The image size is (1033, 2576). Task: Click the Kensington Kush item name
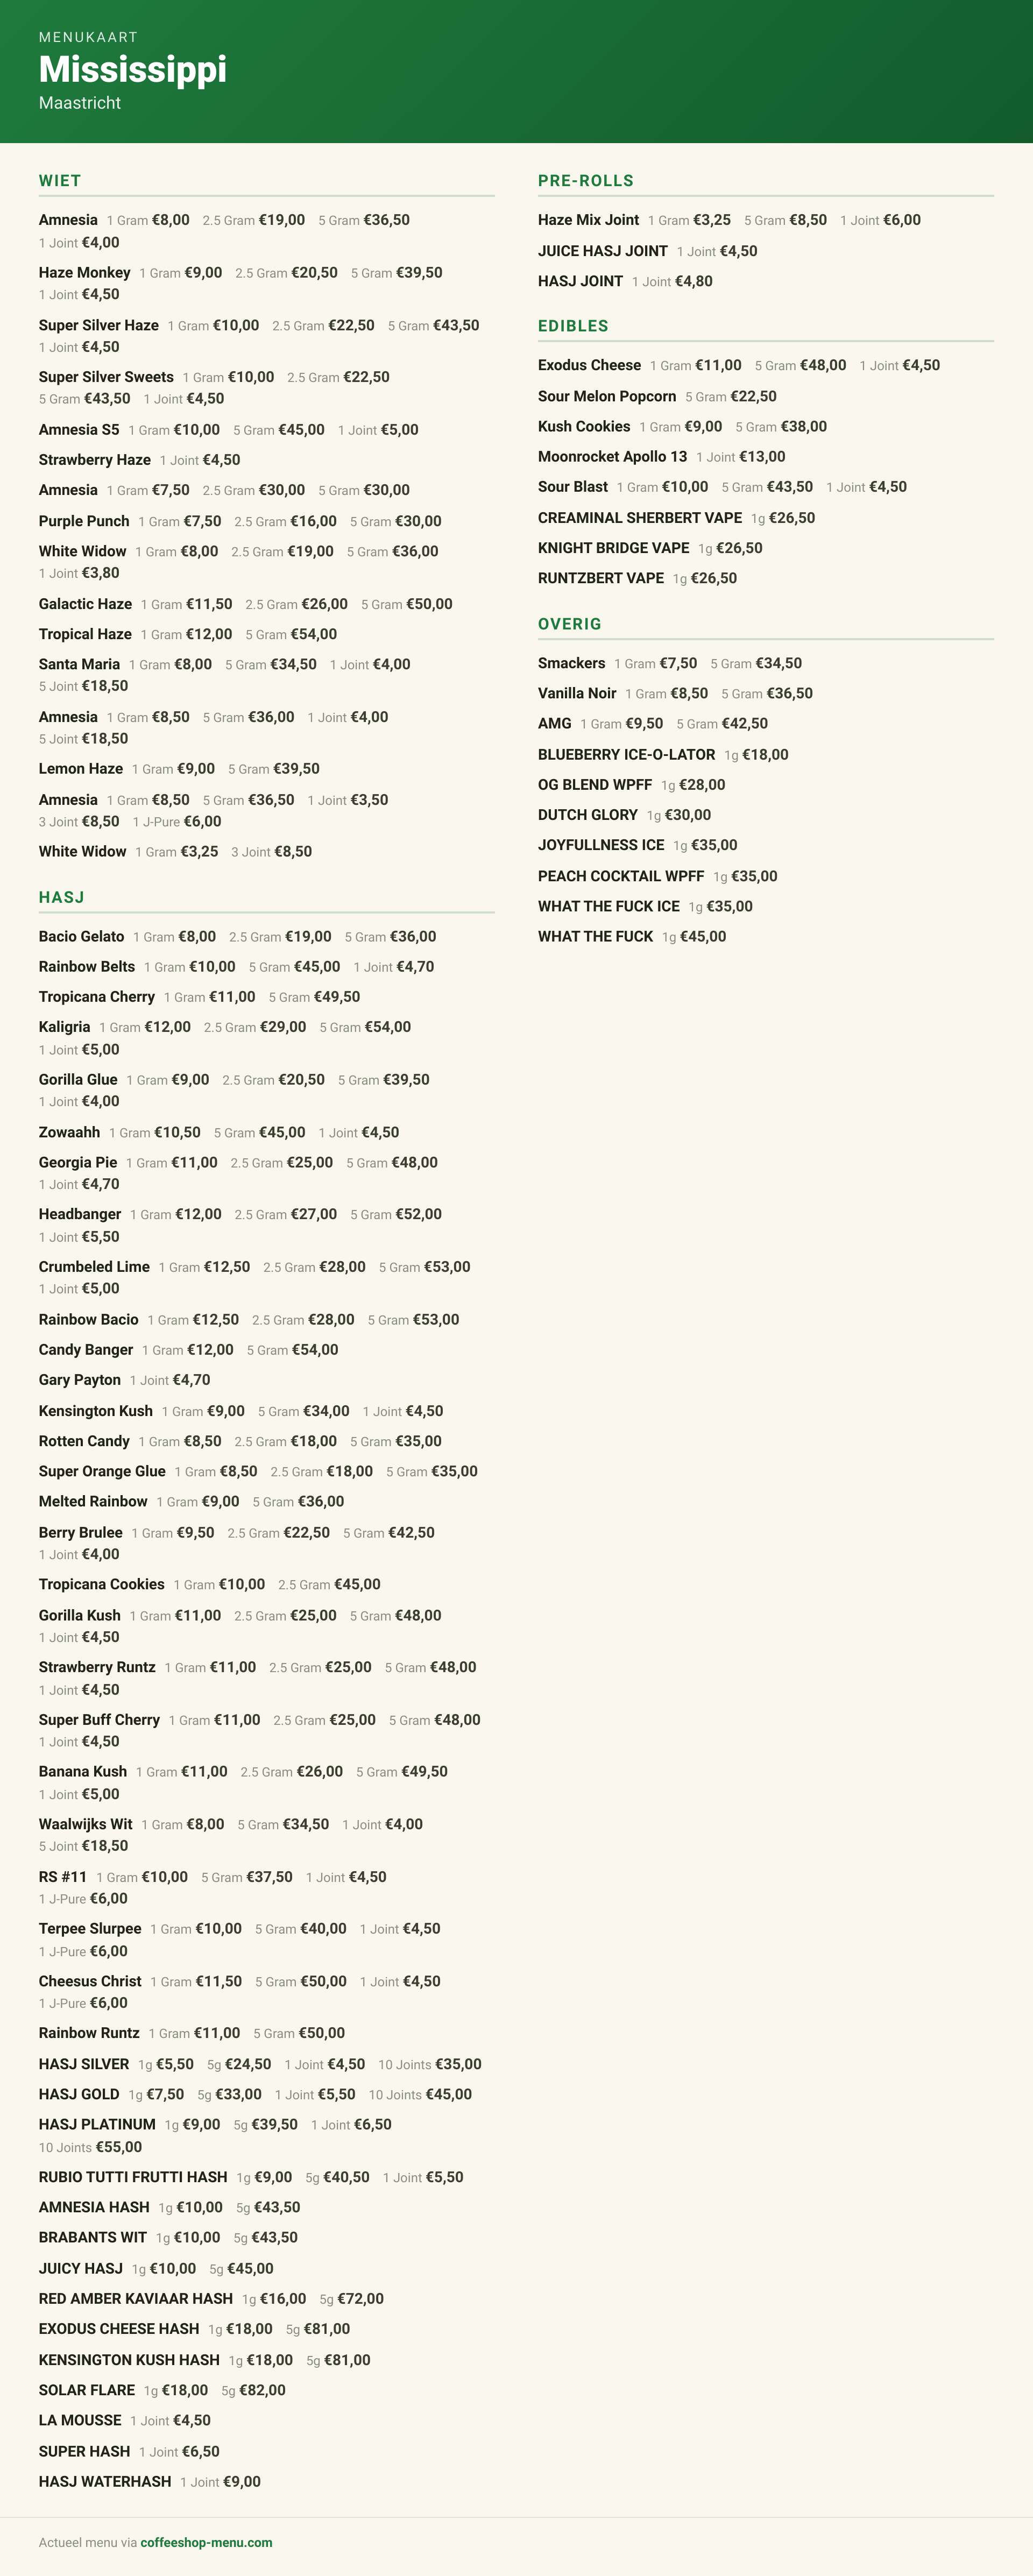[x=96, y=1411]
